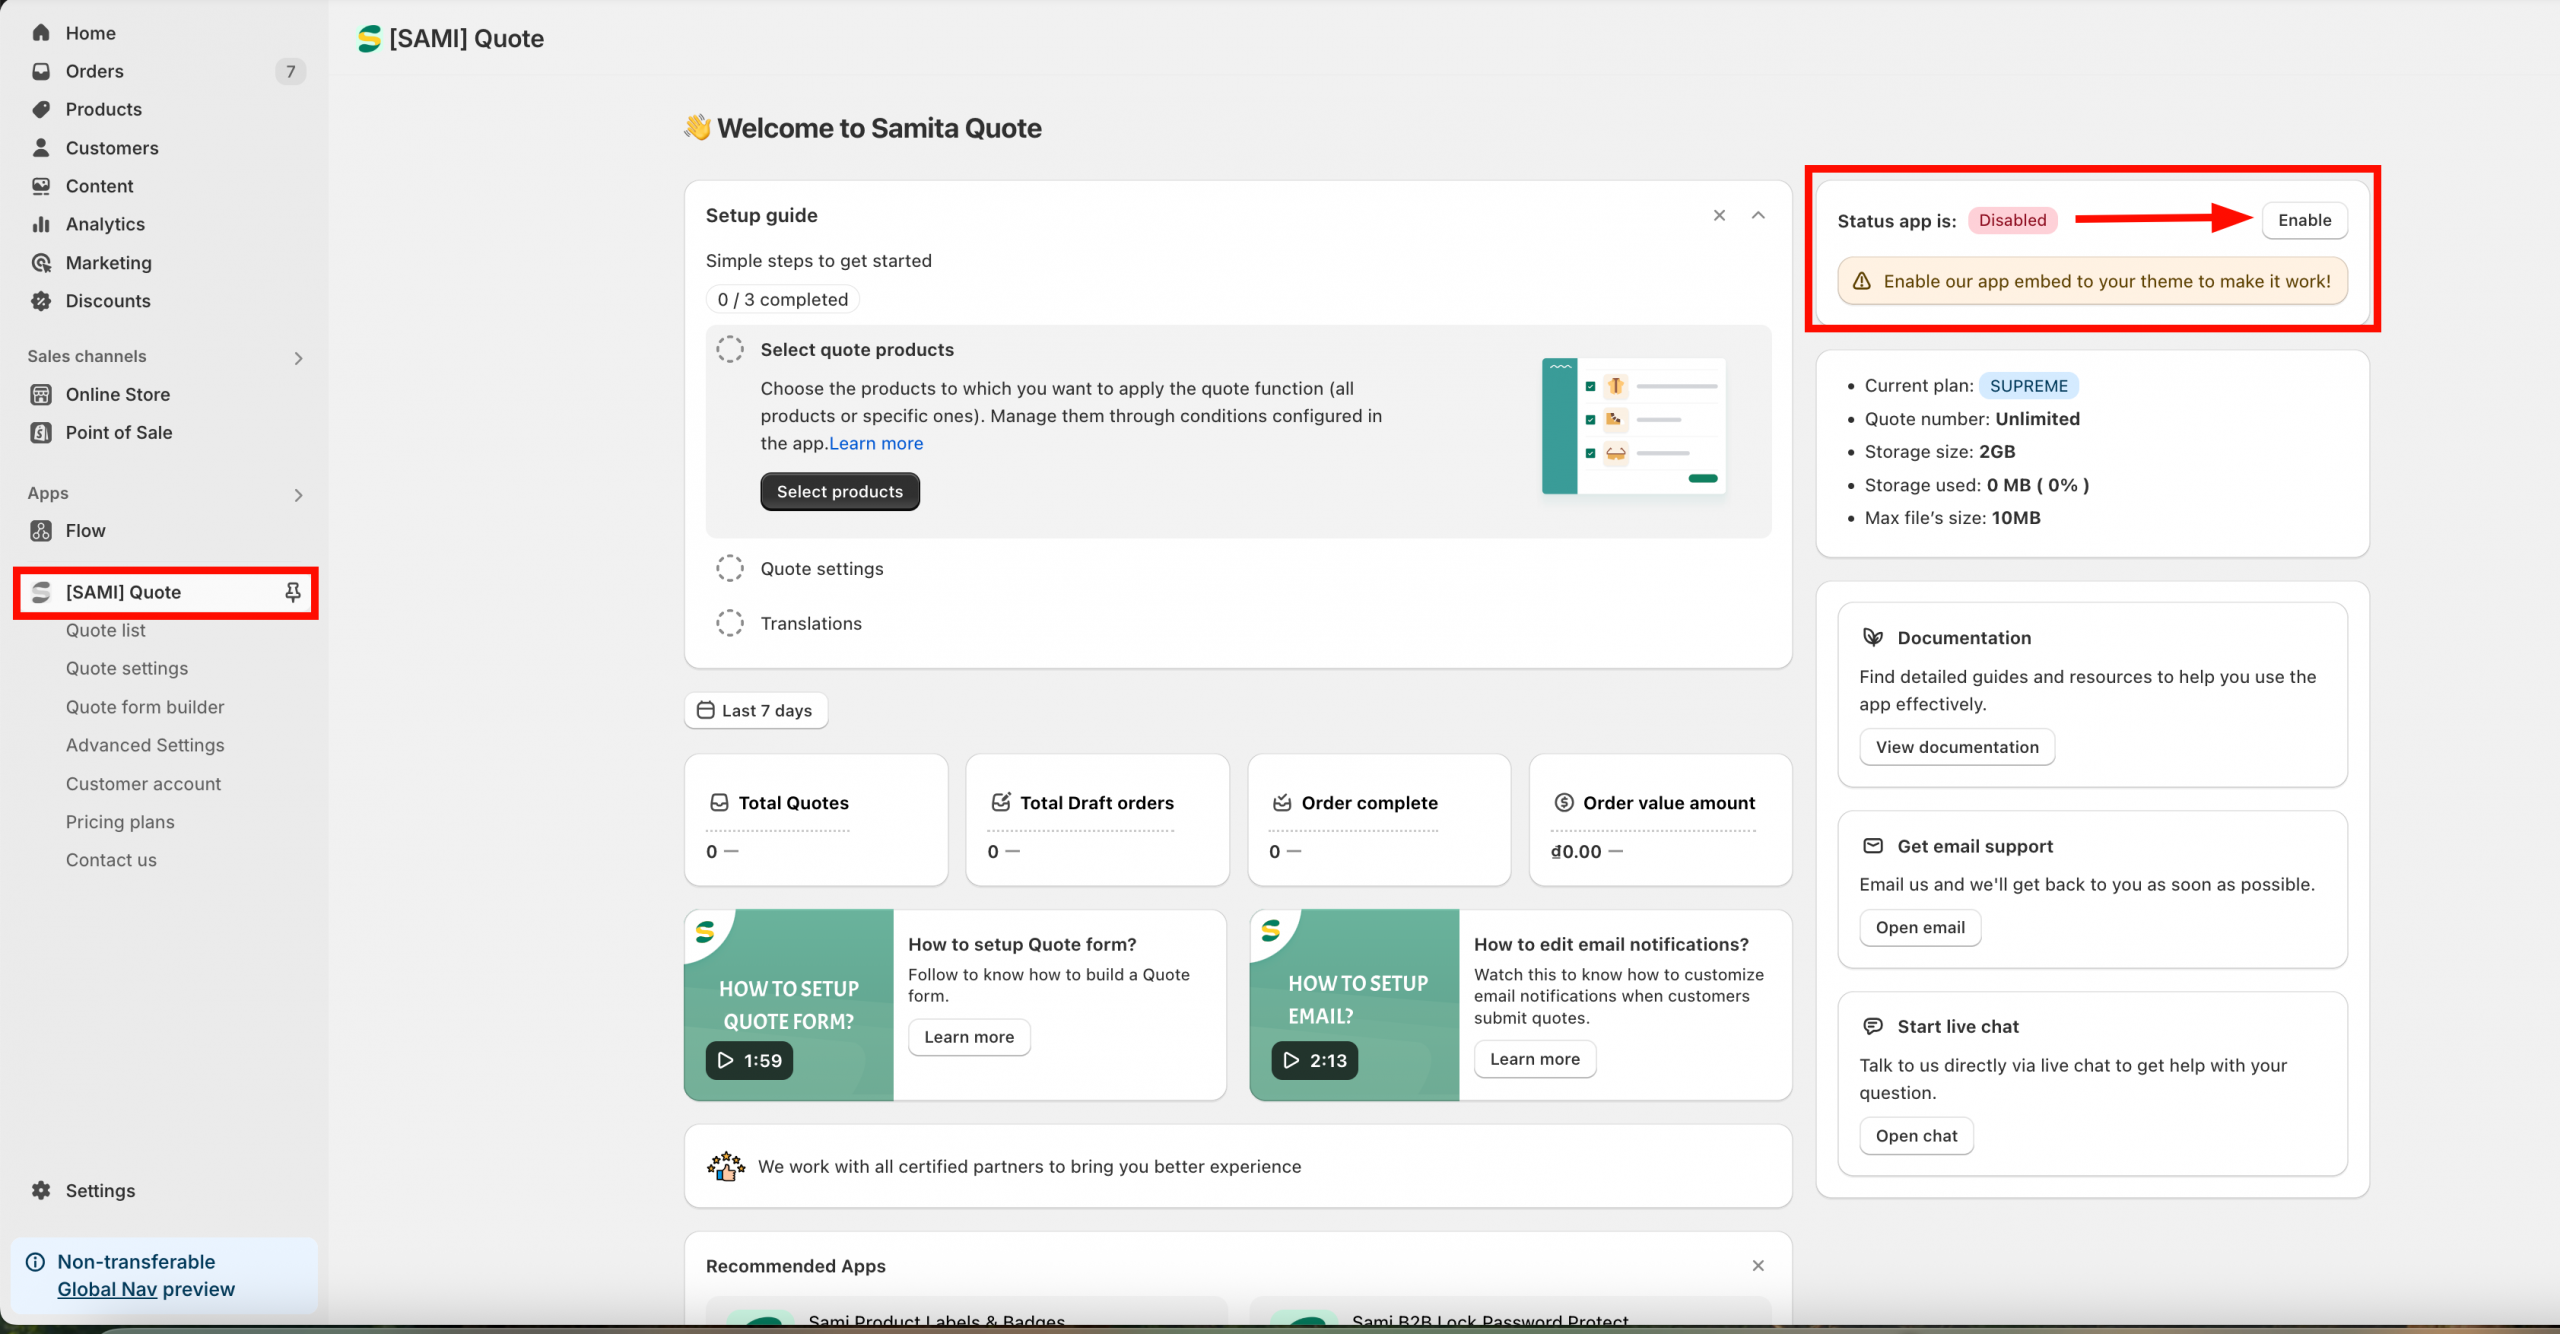Image resolution: width=2560 pixels, height=1334 pixels.
Task: Click the live chat bubble icon
Action: tap(1873, 1026)
